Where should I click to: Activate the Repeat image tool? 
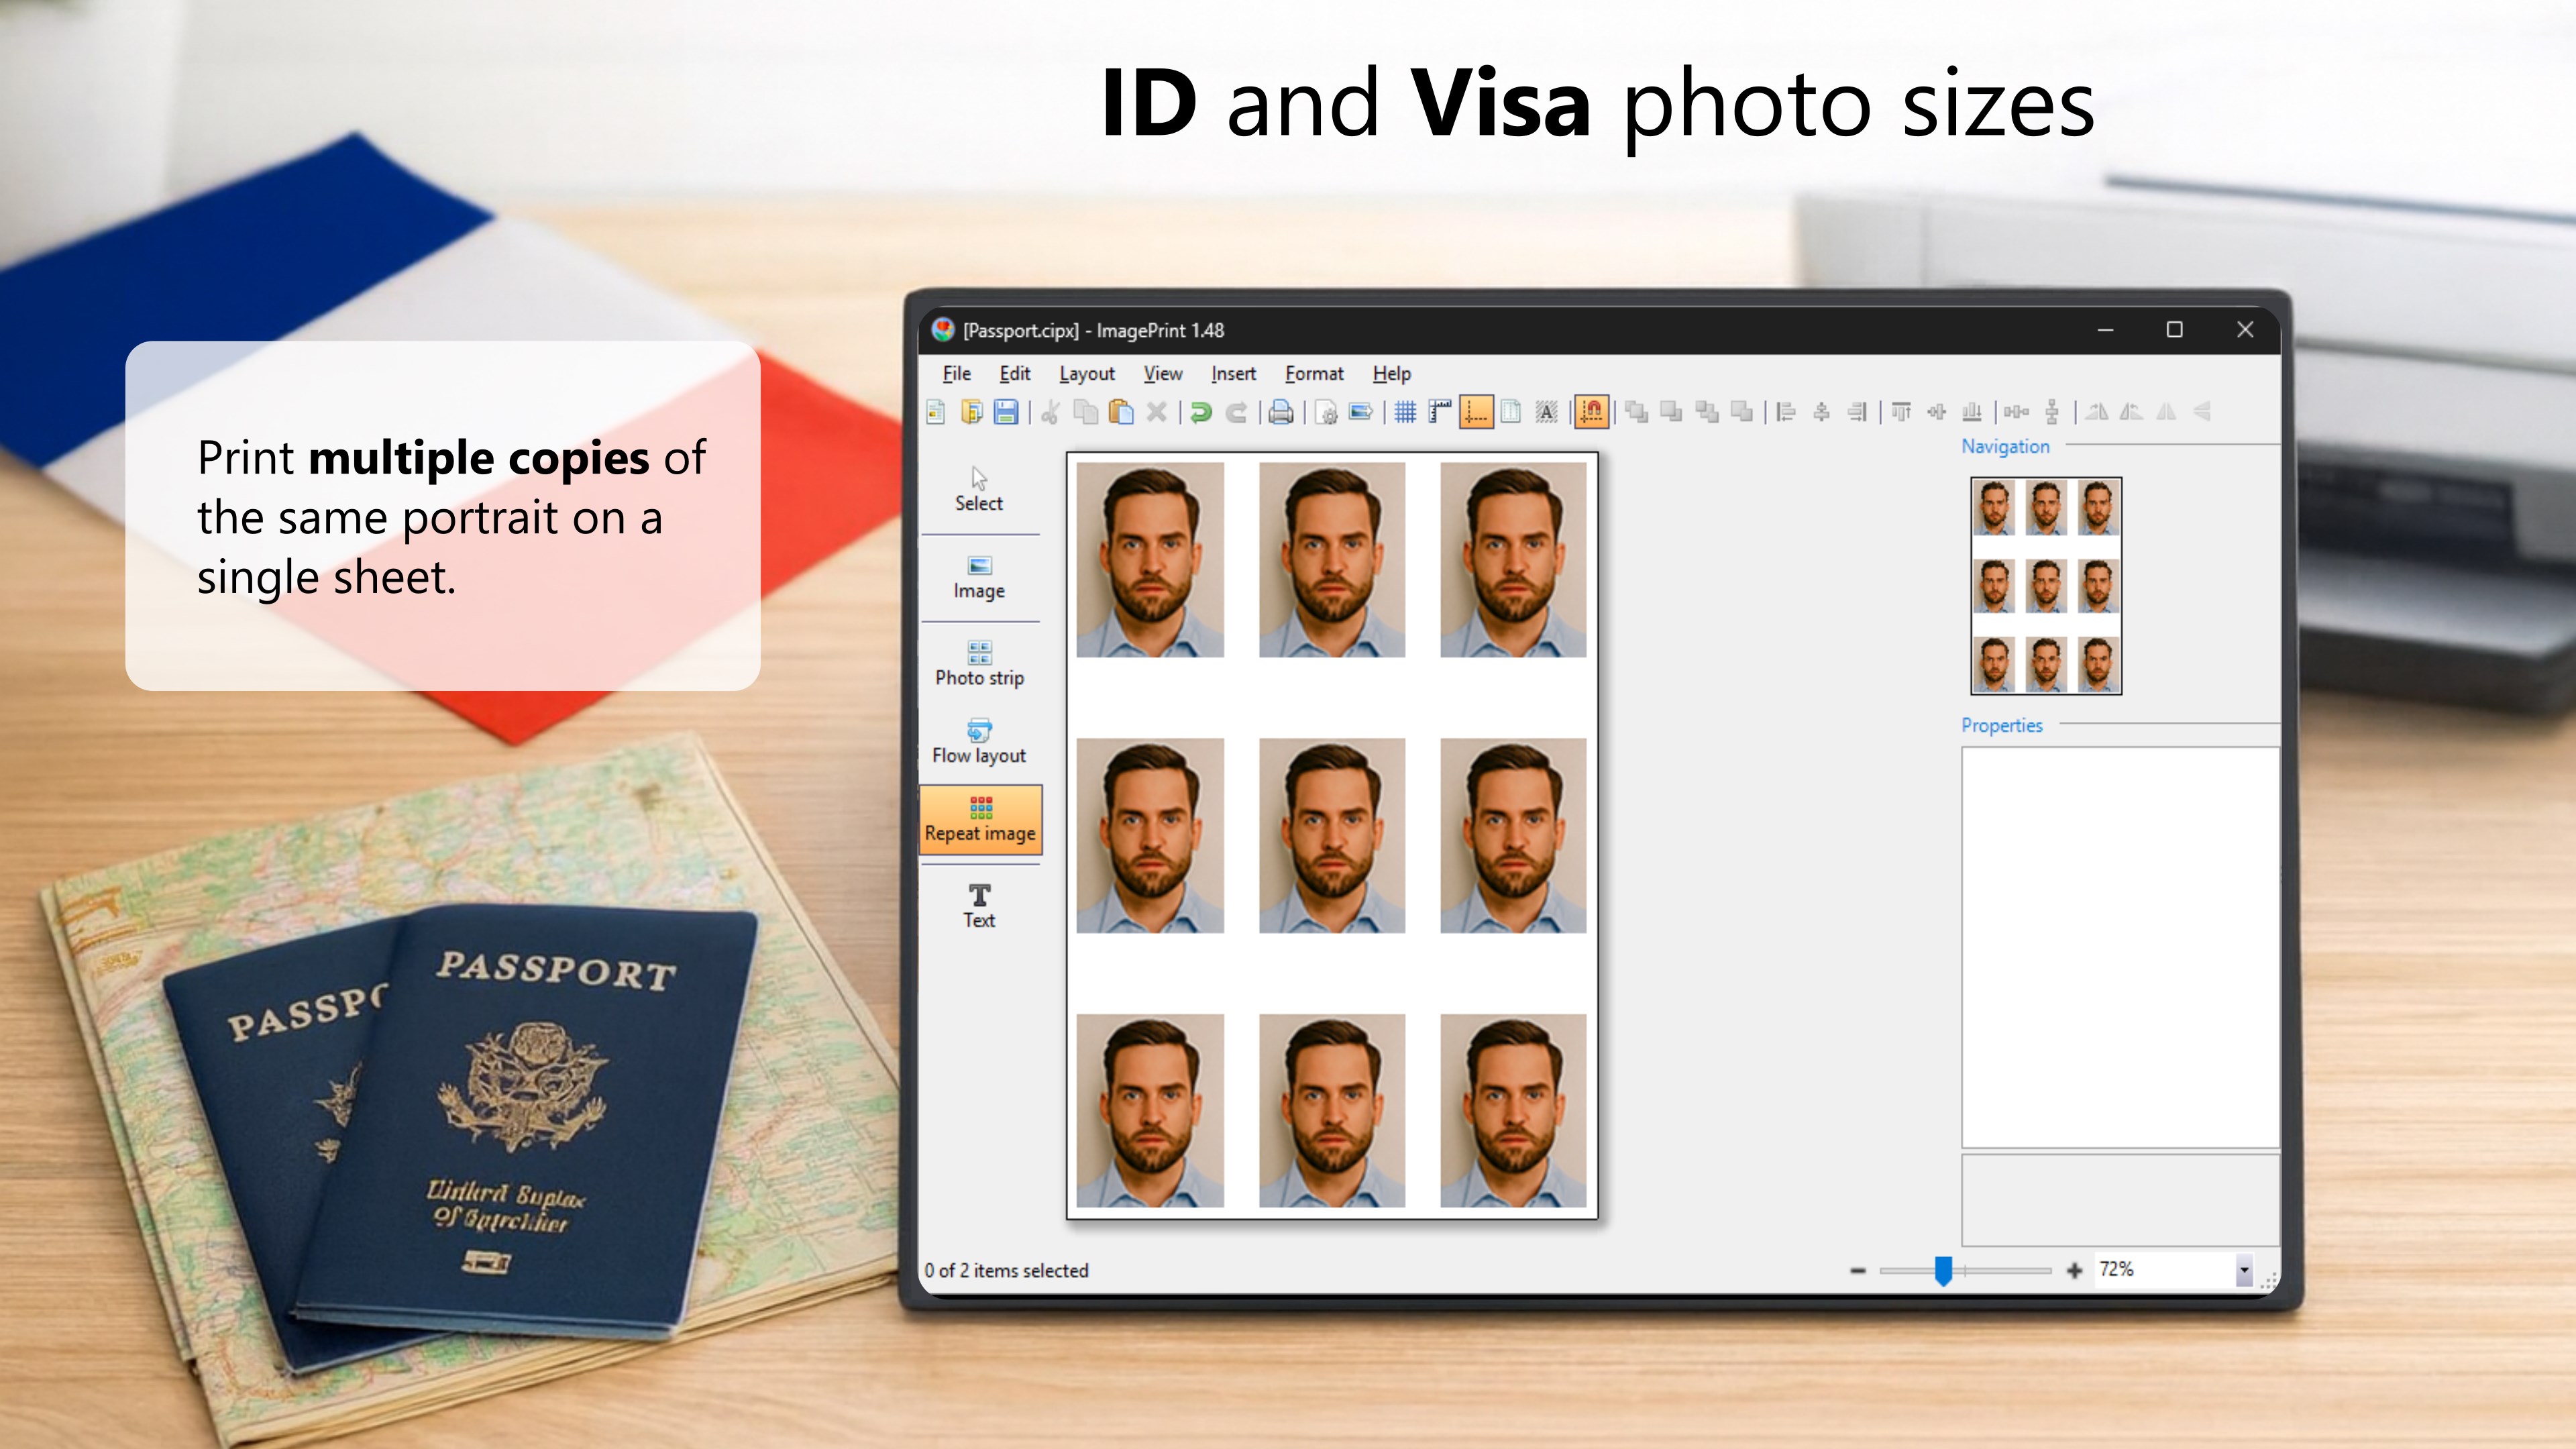(x=980, y=820)
